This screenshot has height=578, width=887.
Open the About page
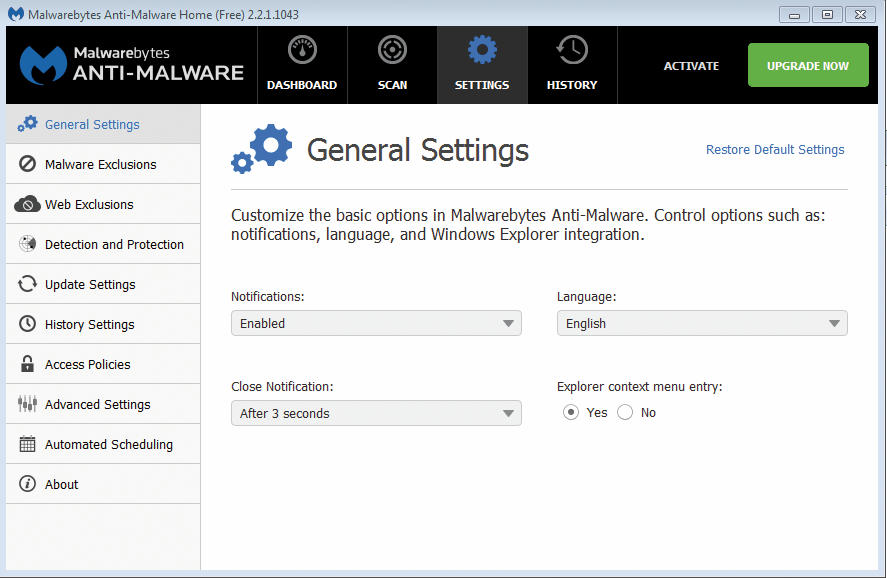click(103, 484)
